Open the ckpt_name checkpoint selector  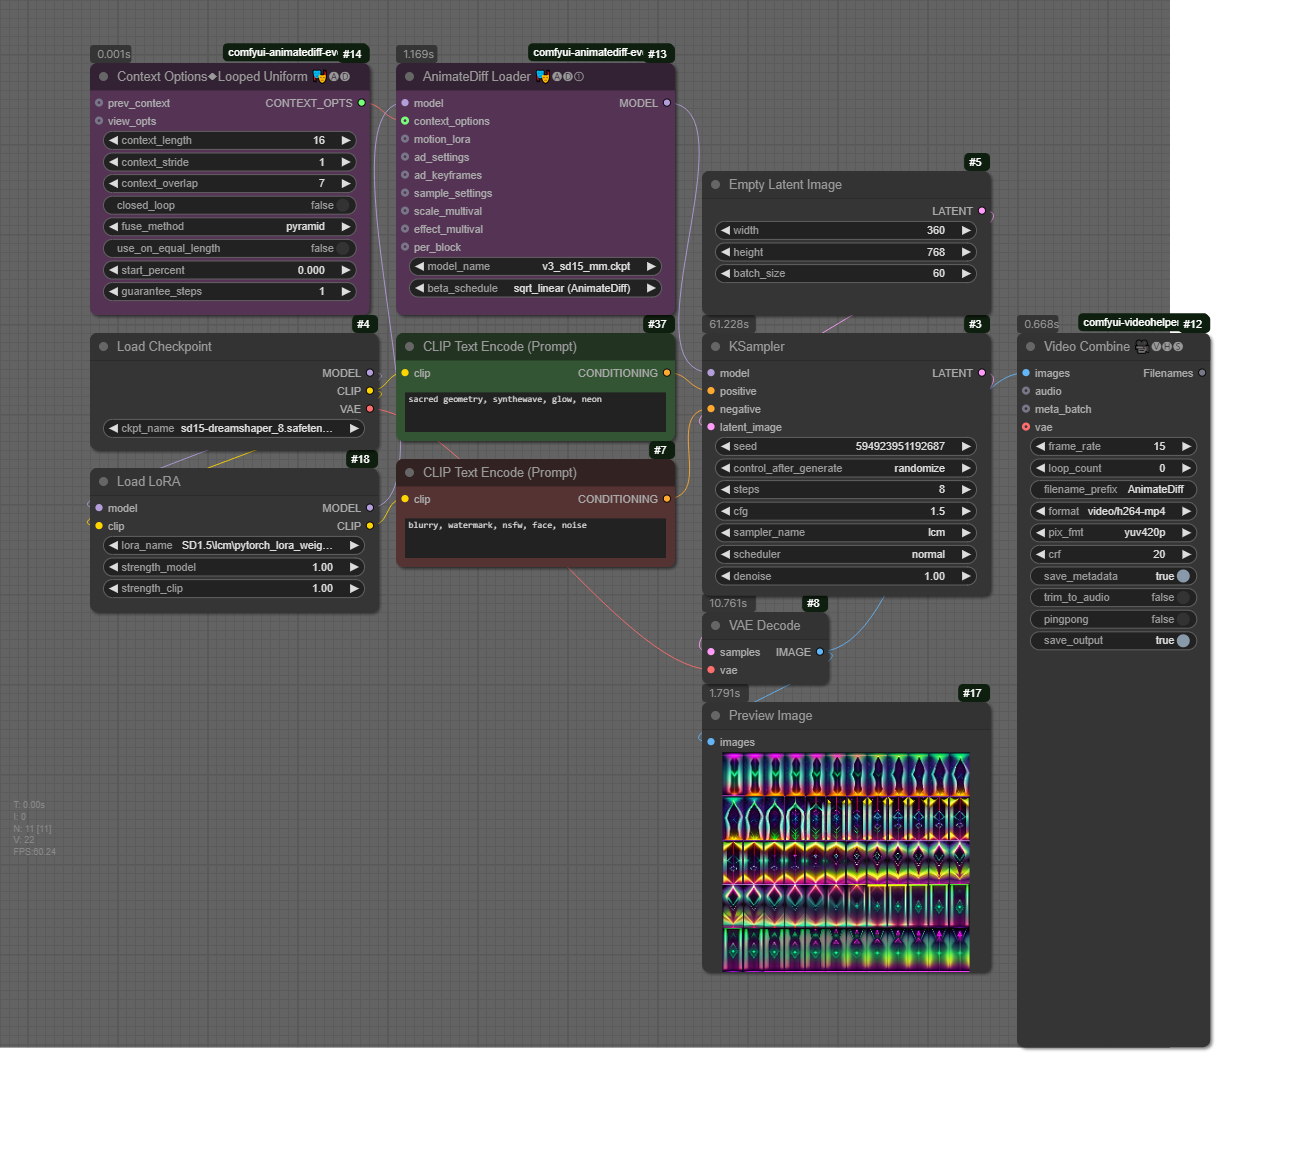click(x=234, y=429)
